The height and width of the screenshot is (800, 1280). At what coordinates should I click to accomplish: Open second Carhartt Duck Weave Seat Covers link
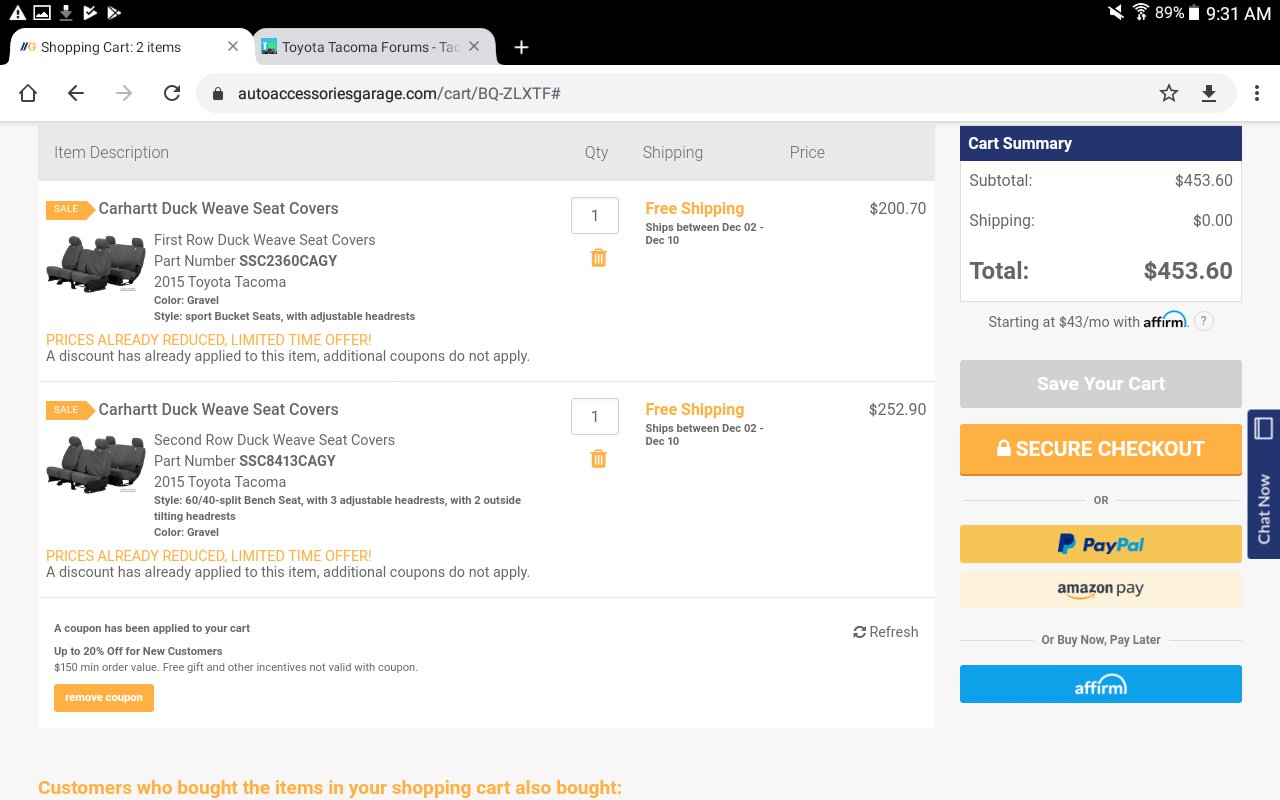pos(218,409)
